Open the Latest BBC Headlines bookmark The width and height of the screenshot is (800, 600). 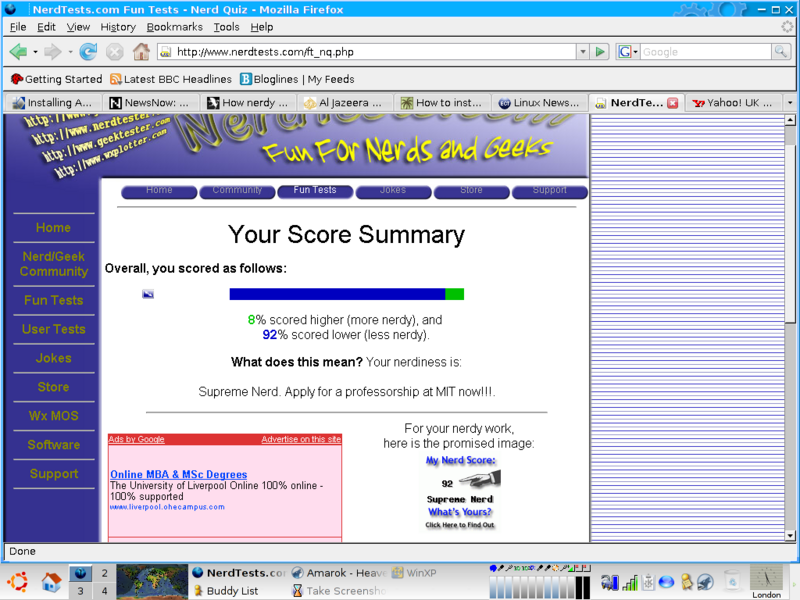pos(171,79)
